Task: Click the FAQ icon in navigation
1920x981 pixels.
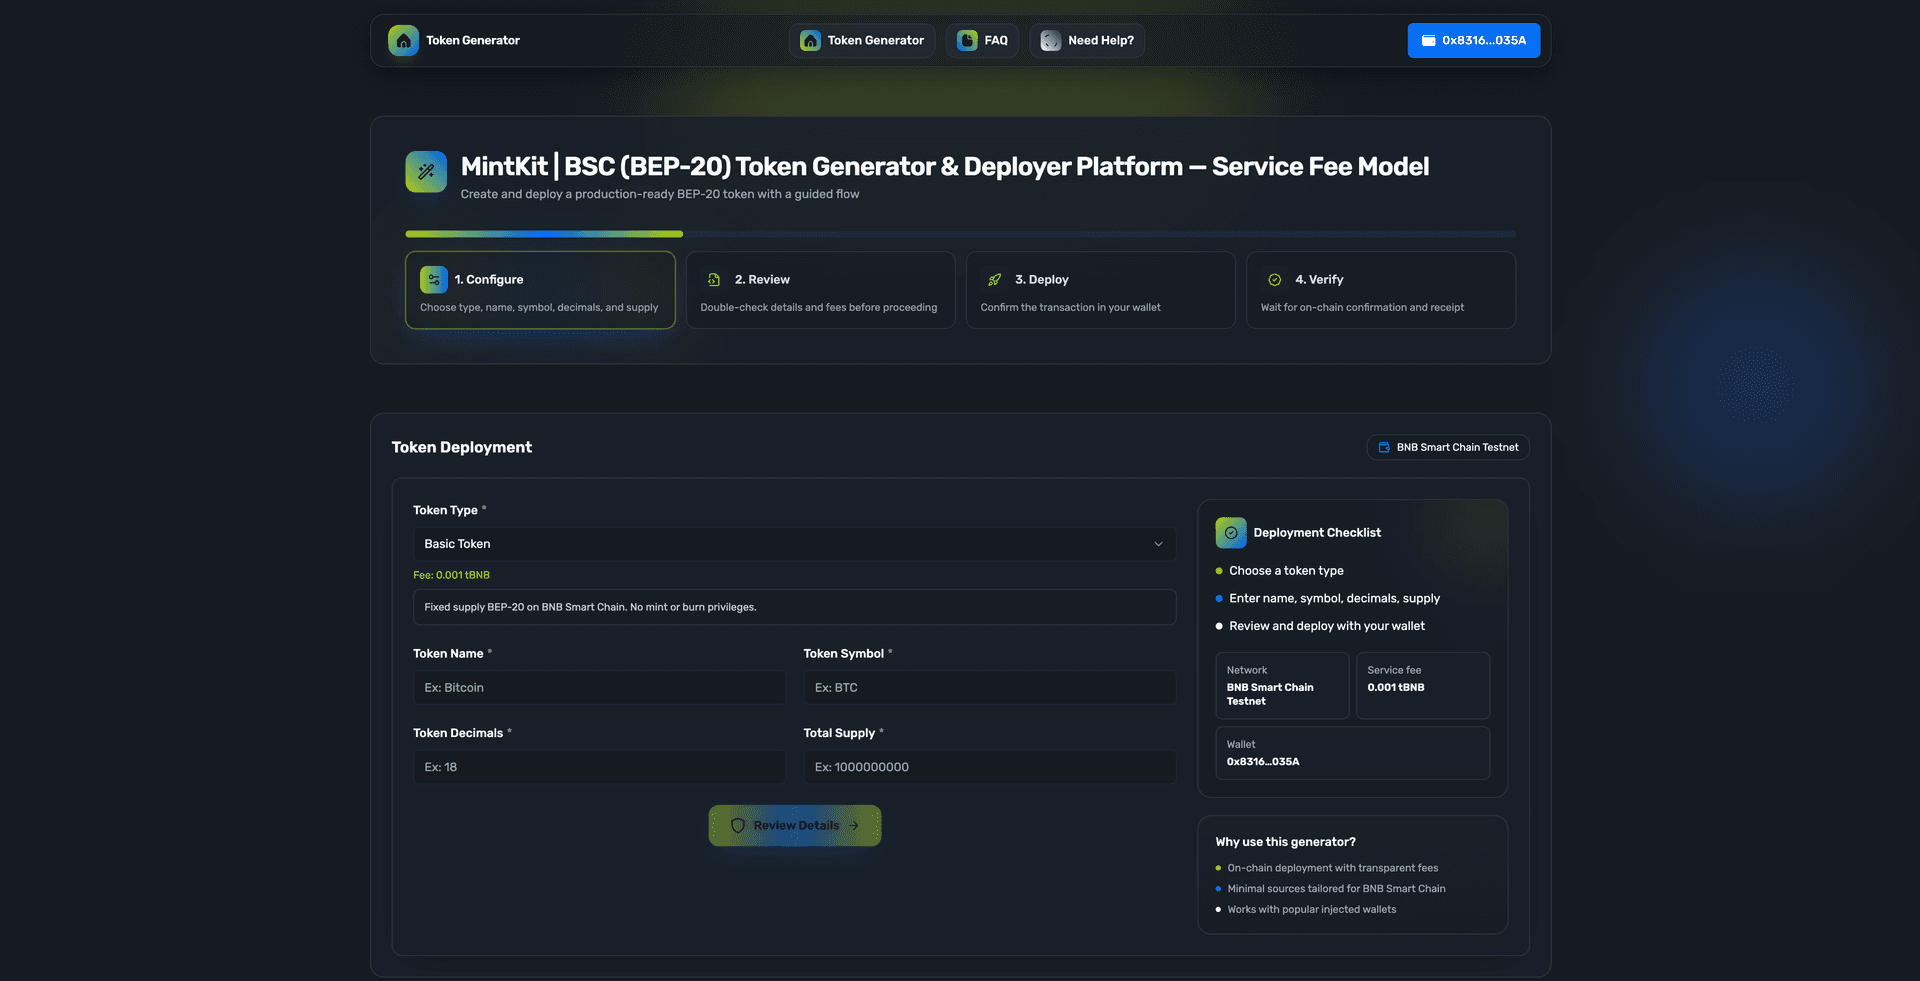Action: (x=967, y=41)
